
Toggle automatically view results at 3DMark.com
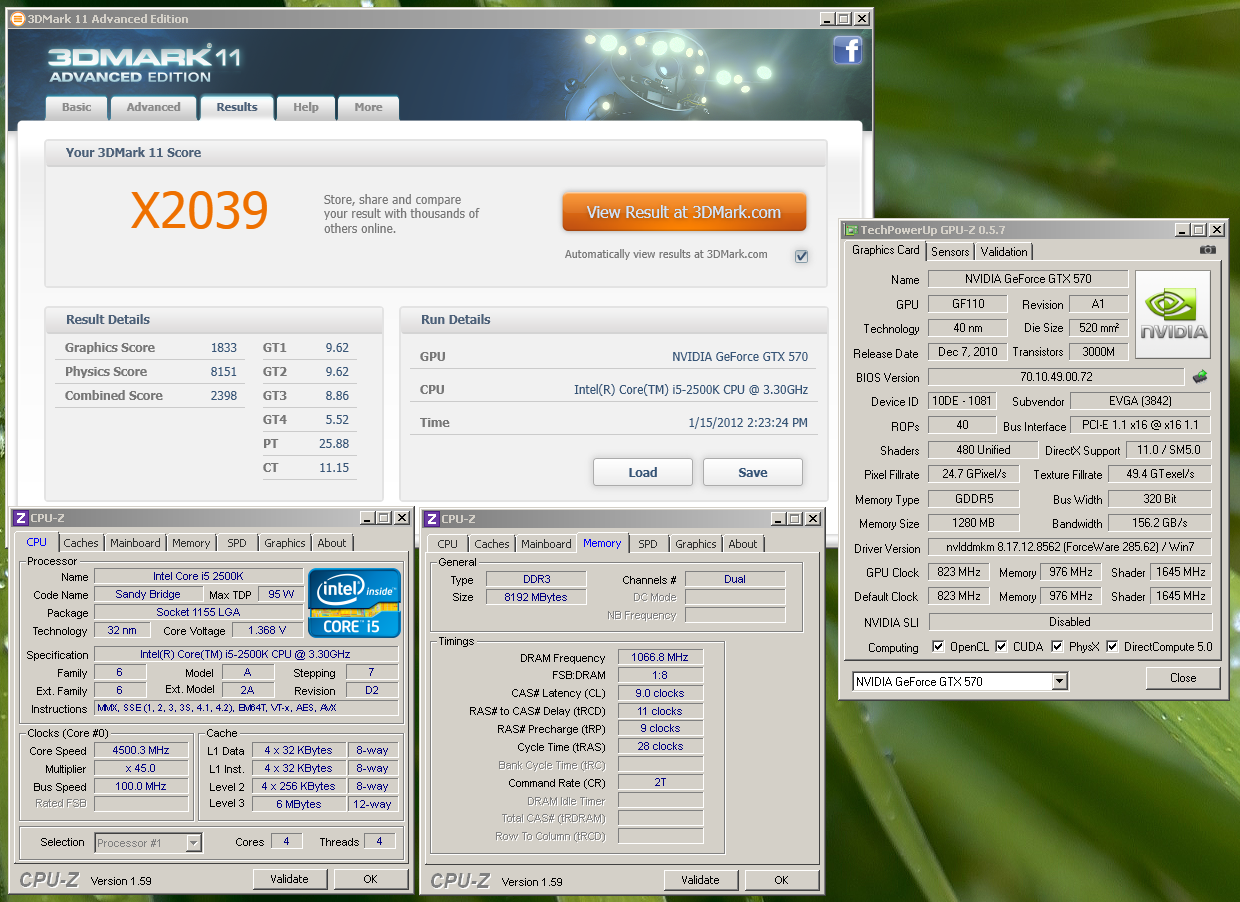(801, 256)
